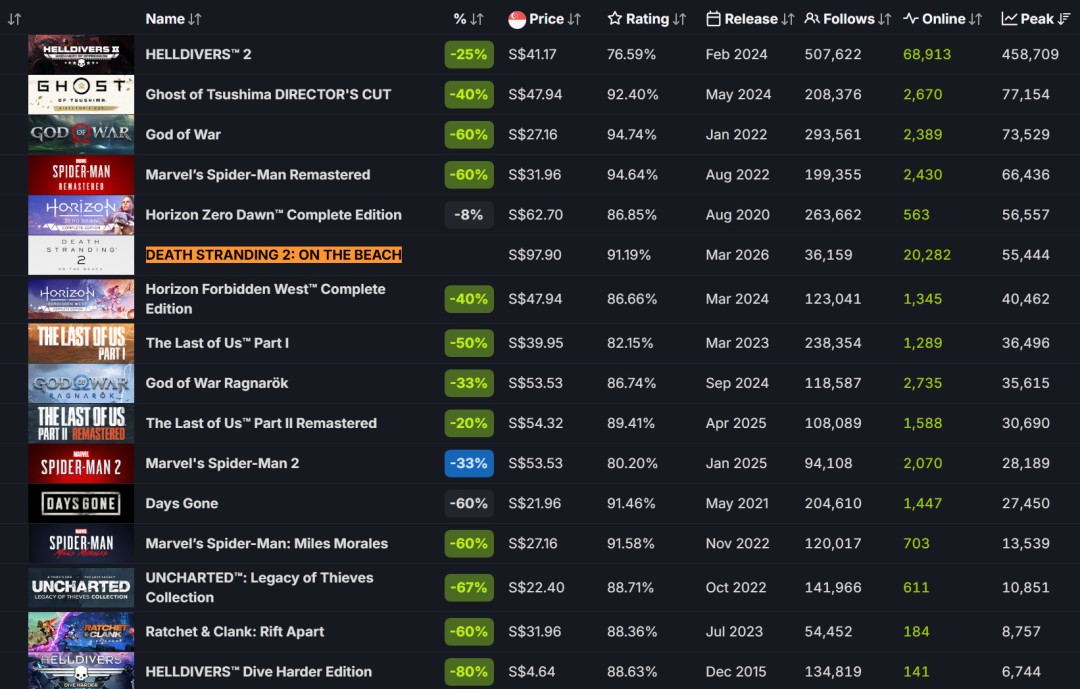The width and height of the screenshot is (1080, 689).
Task: Click the calendar icon in Release header
Action: (713, 19)
